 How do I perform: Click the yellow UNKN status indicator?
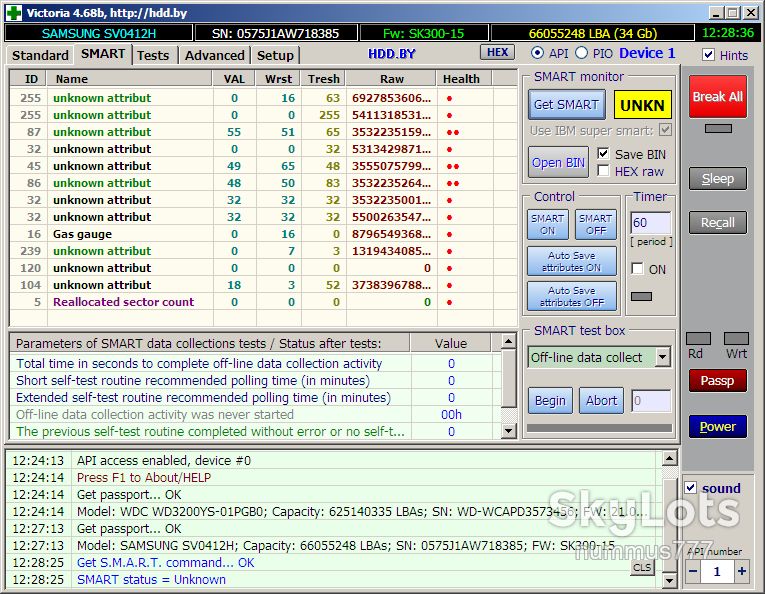[642, 105]
